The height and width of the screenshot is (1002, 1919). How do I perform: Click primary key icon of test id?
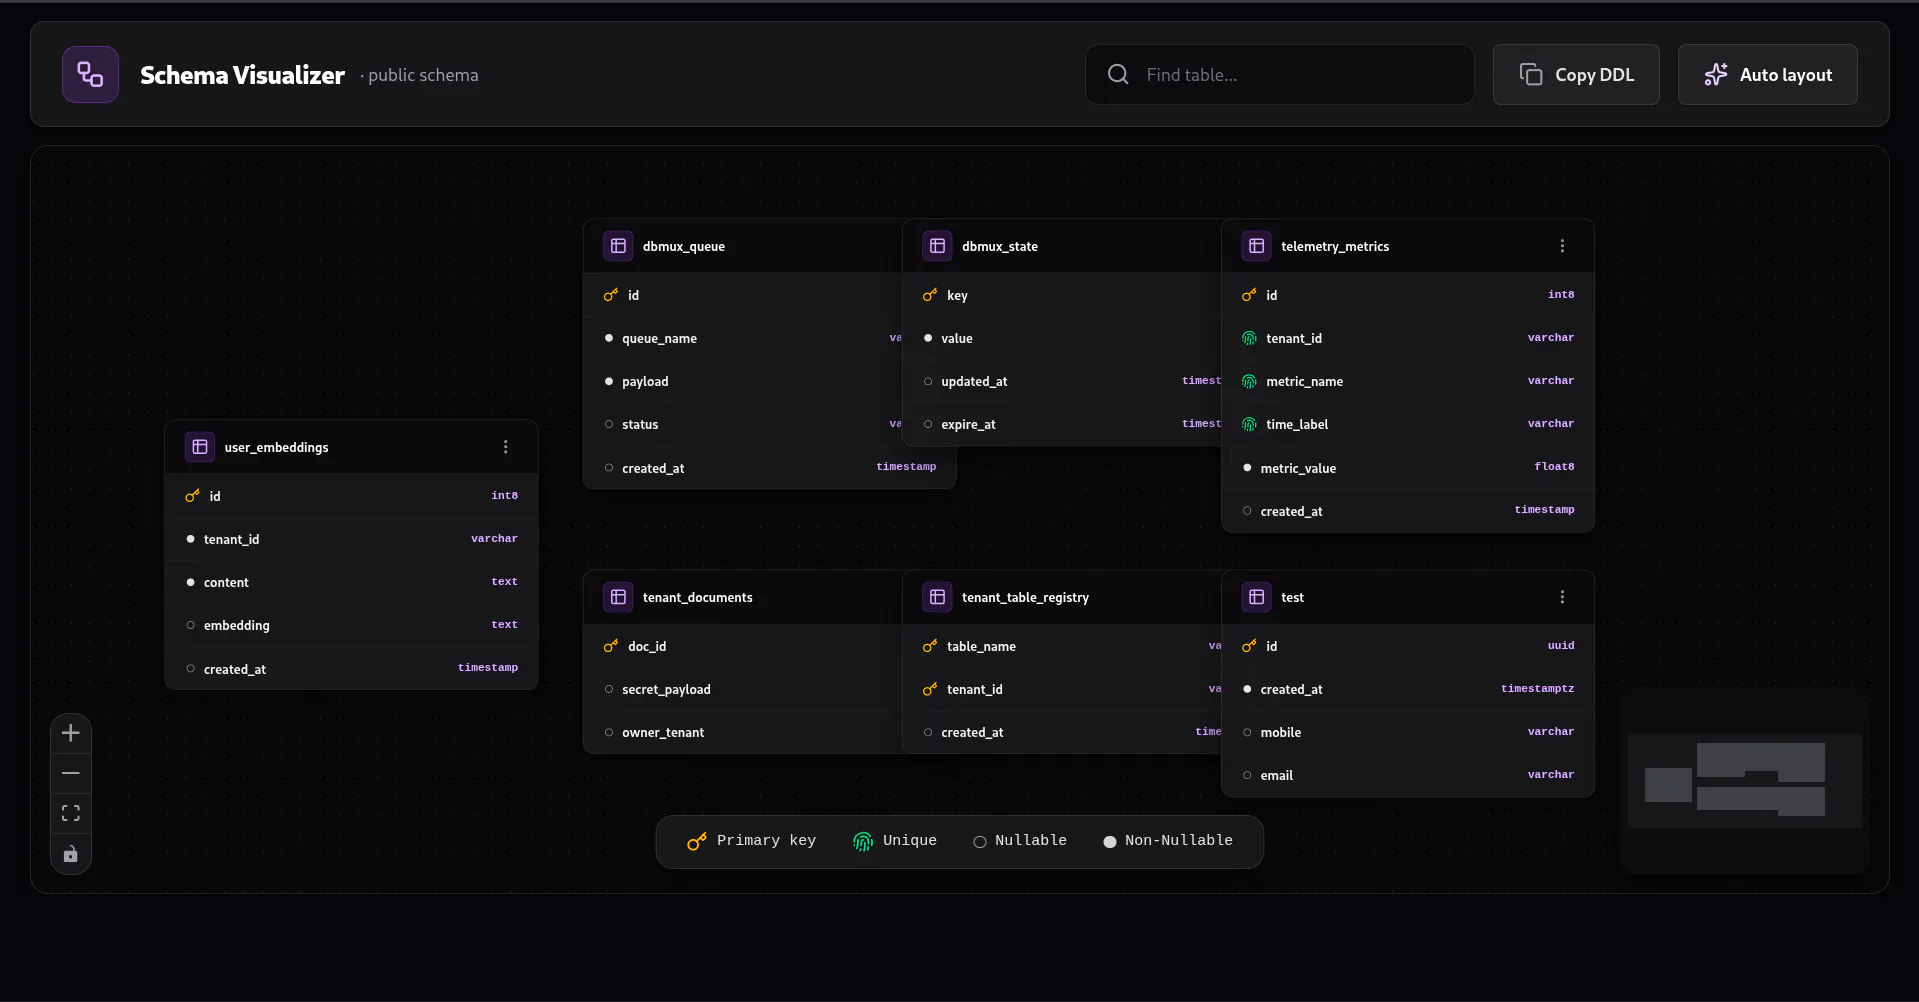coord(1248,646)
